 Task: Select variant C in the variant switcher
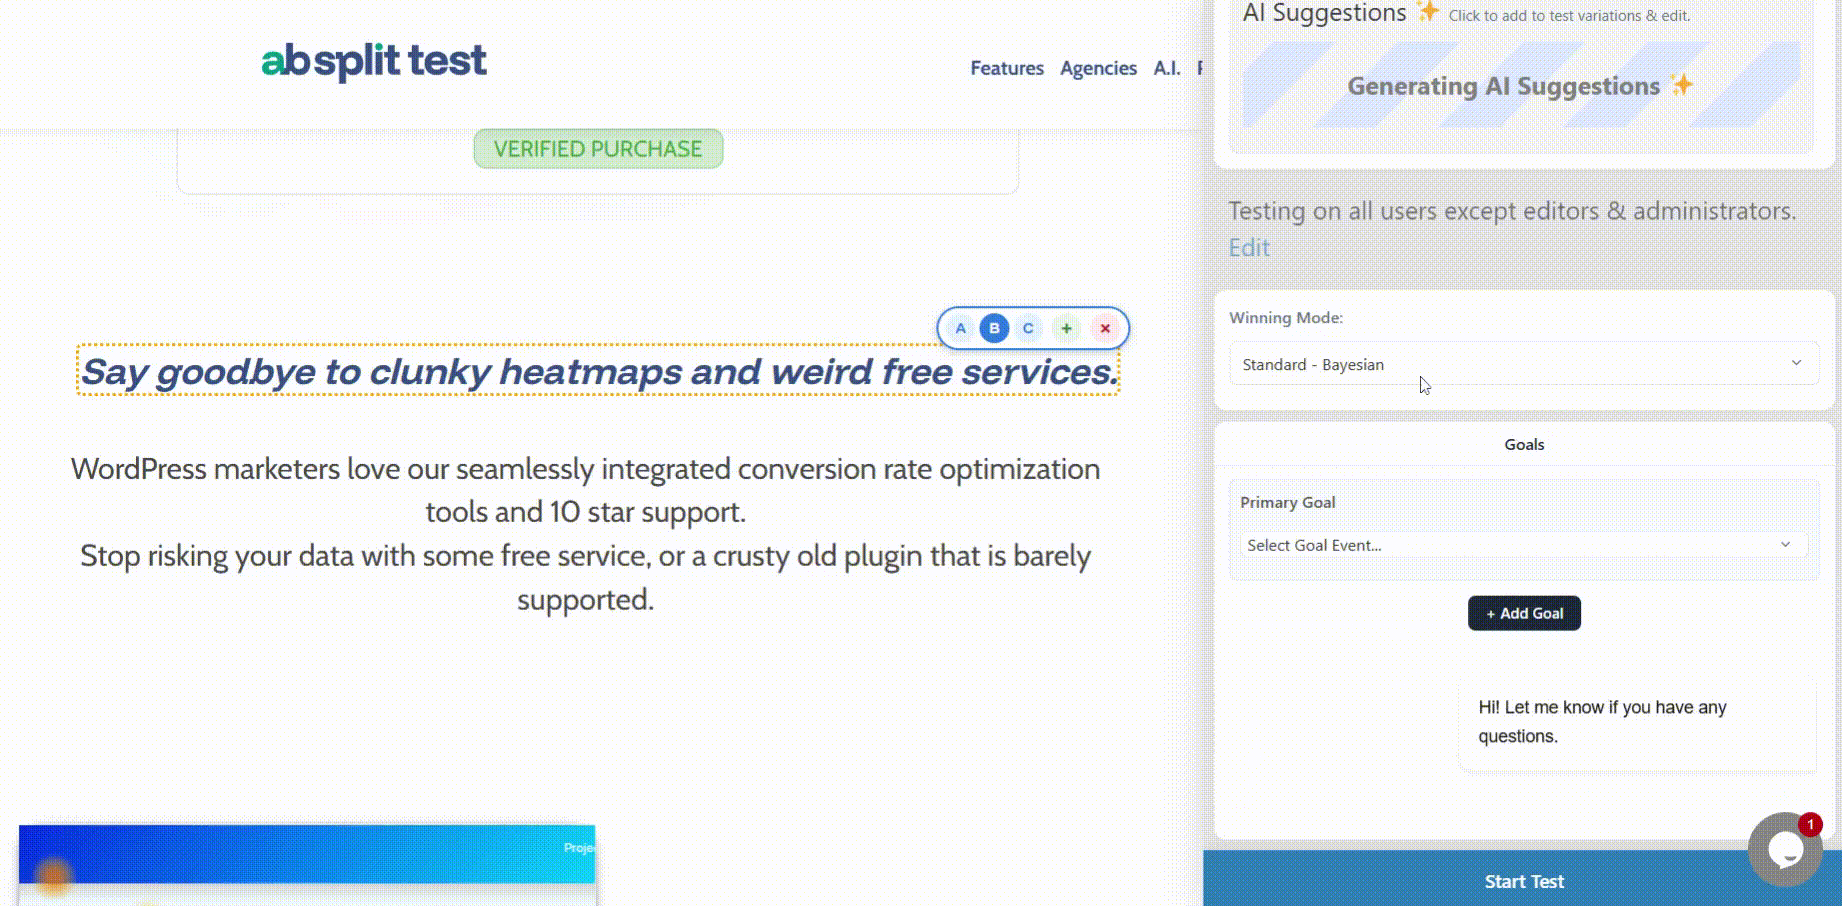[x=1028, y=328]
